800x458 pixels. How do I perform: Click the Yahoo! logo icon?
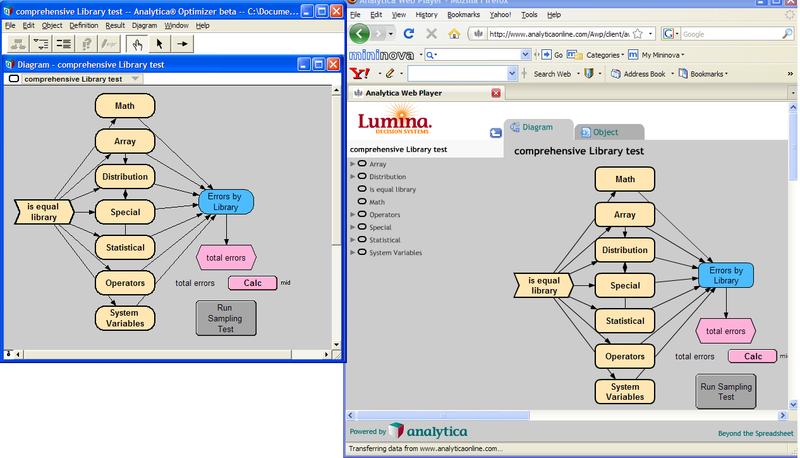click(x=360, y=73)
